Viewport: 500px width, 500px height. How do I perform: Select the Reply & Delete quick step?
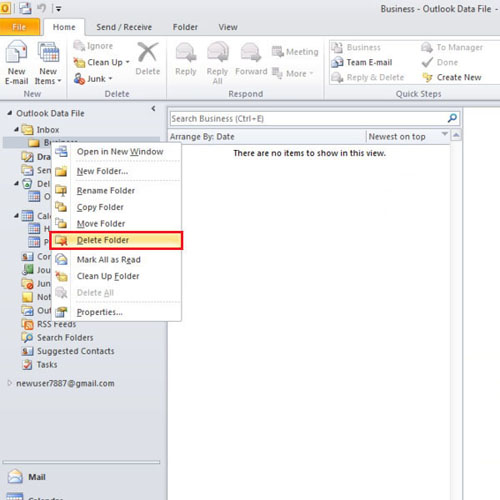point(368,77)
